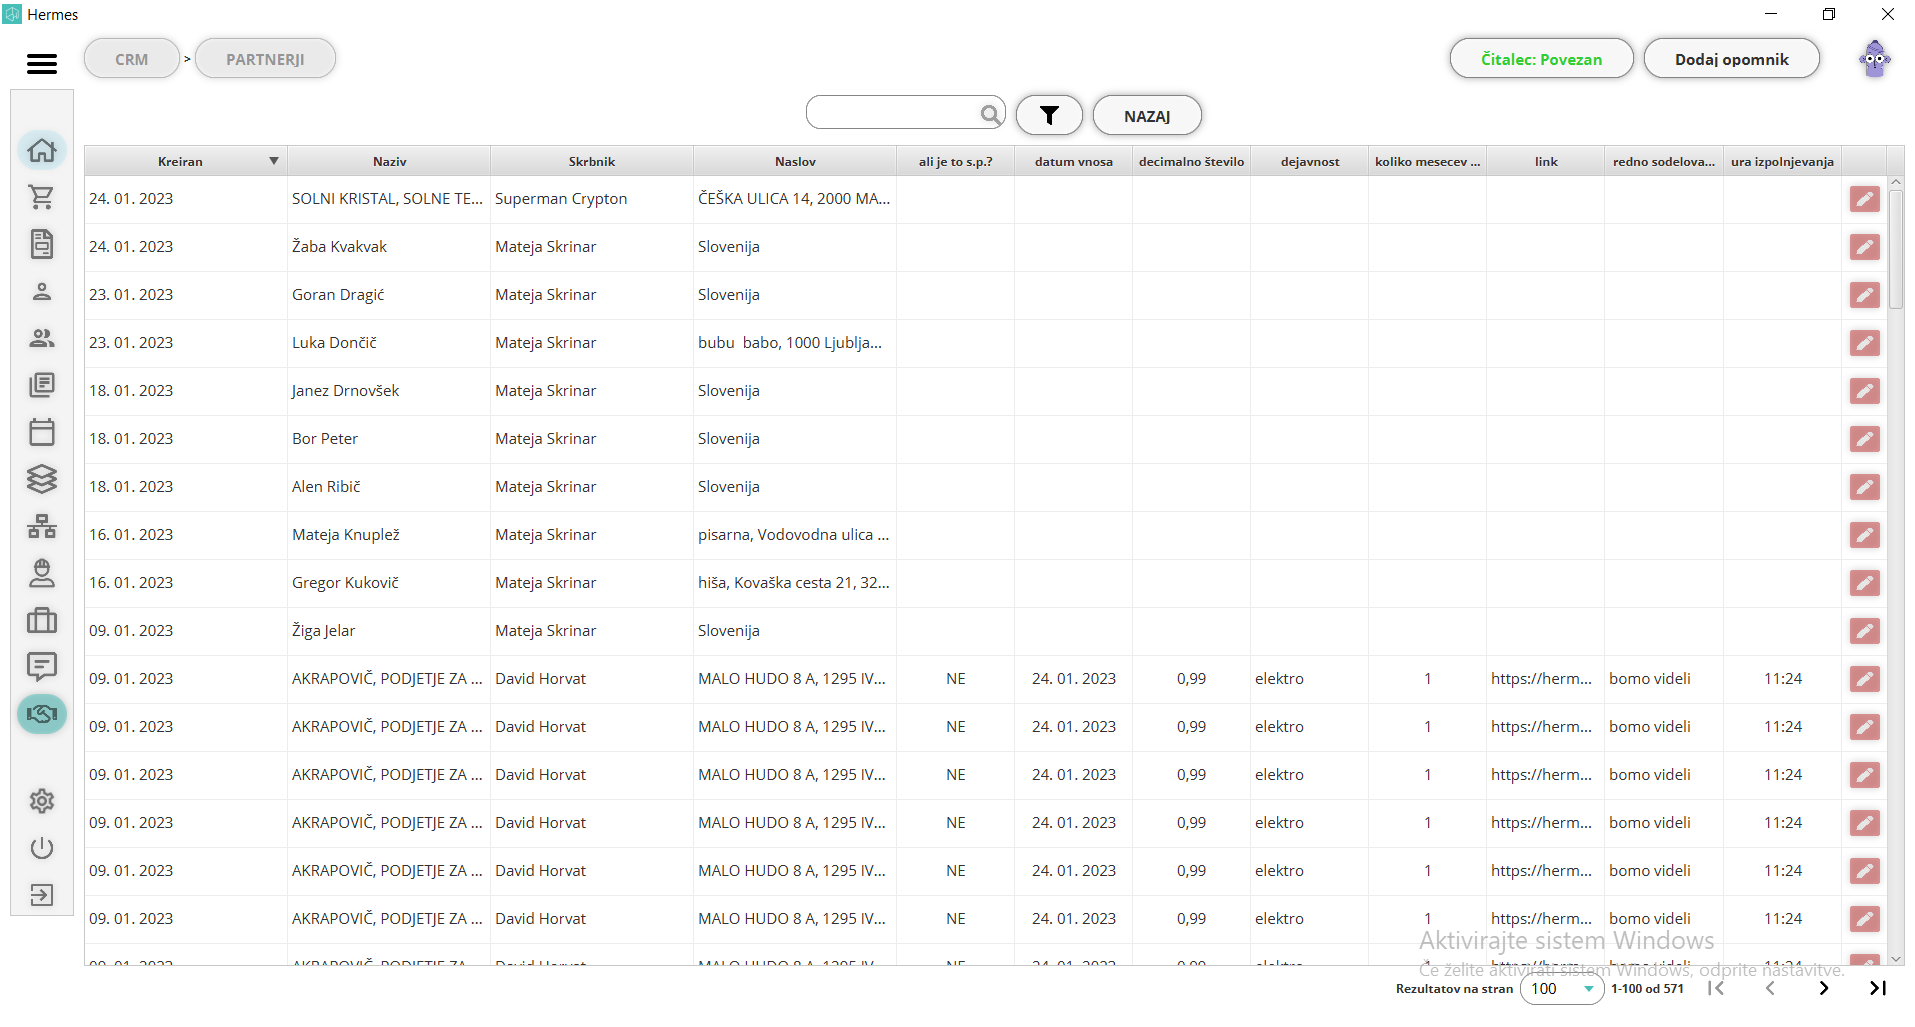
Task: Select 'pisarna, Vodovodna ulica' cell
Action: pyautogui.click(x=795, y=535)
